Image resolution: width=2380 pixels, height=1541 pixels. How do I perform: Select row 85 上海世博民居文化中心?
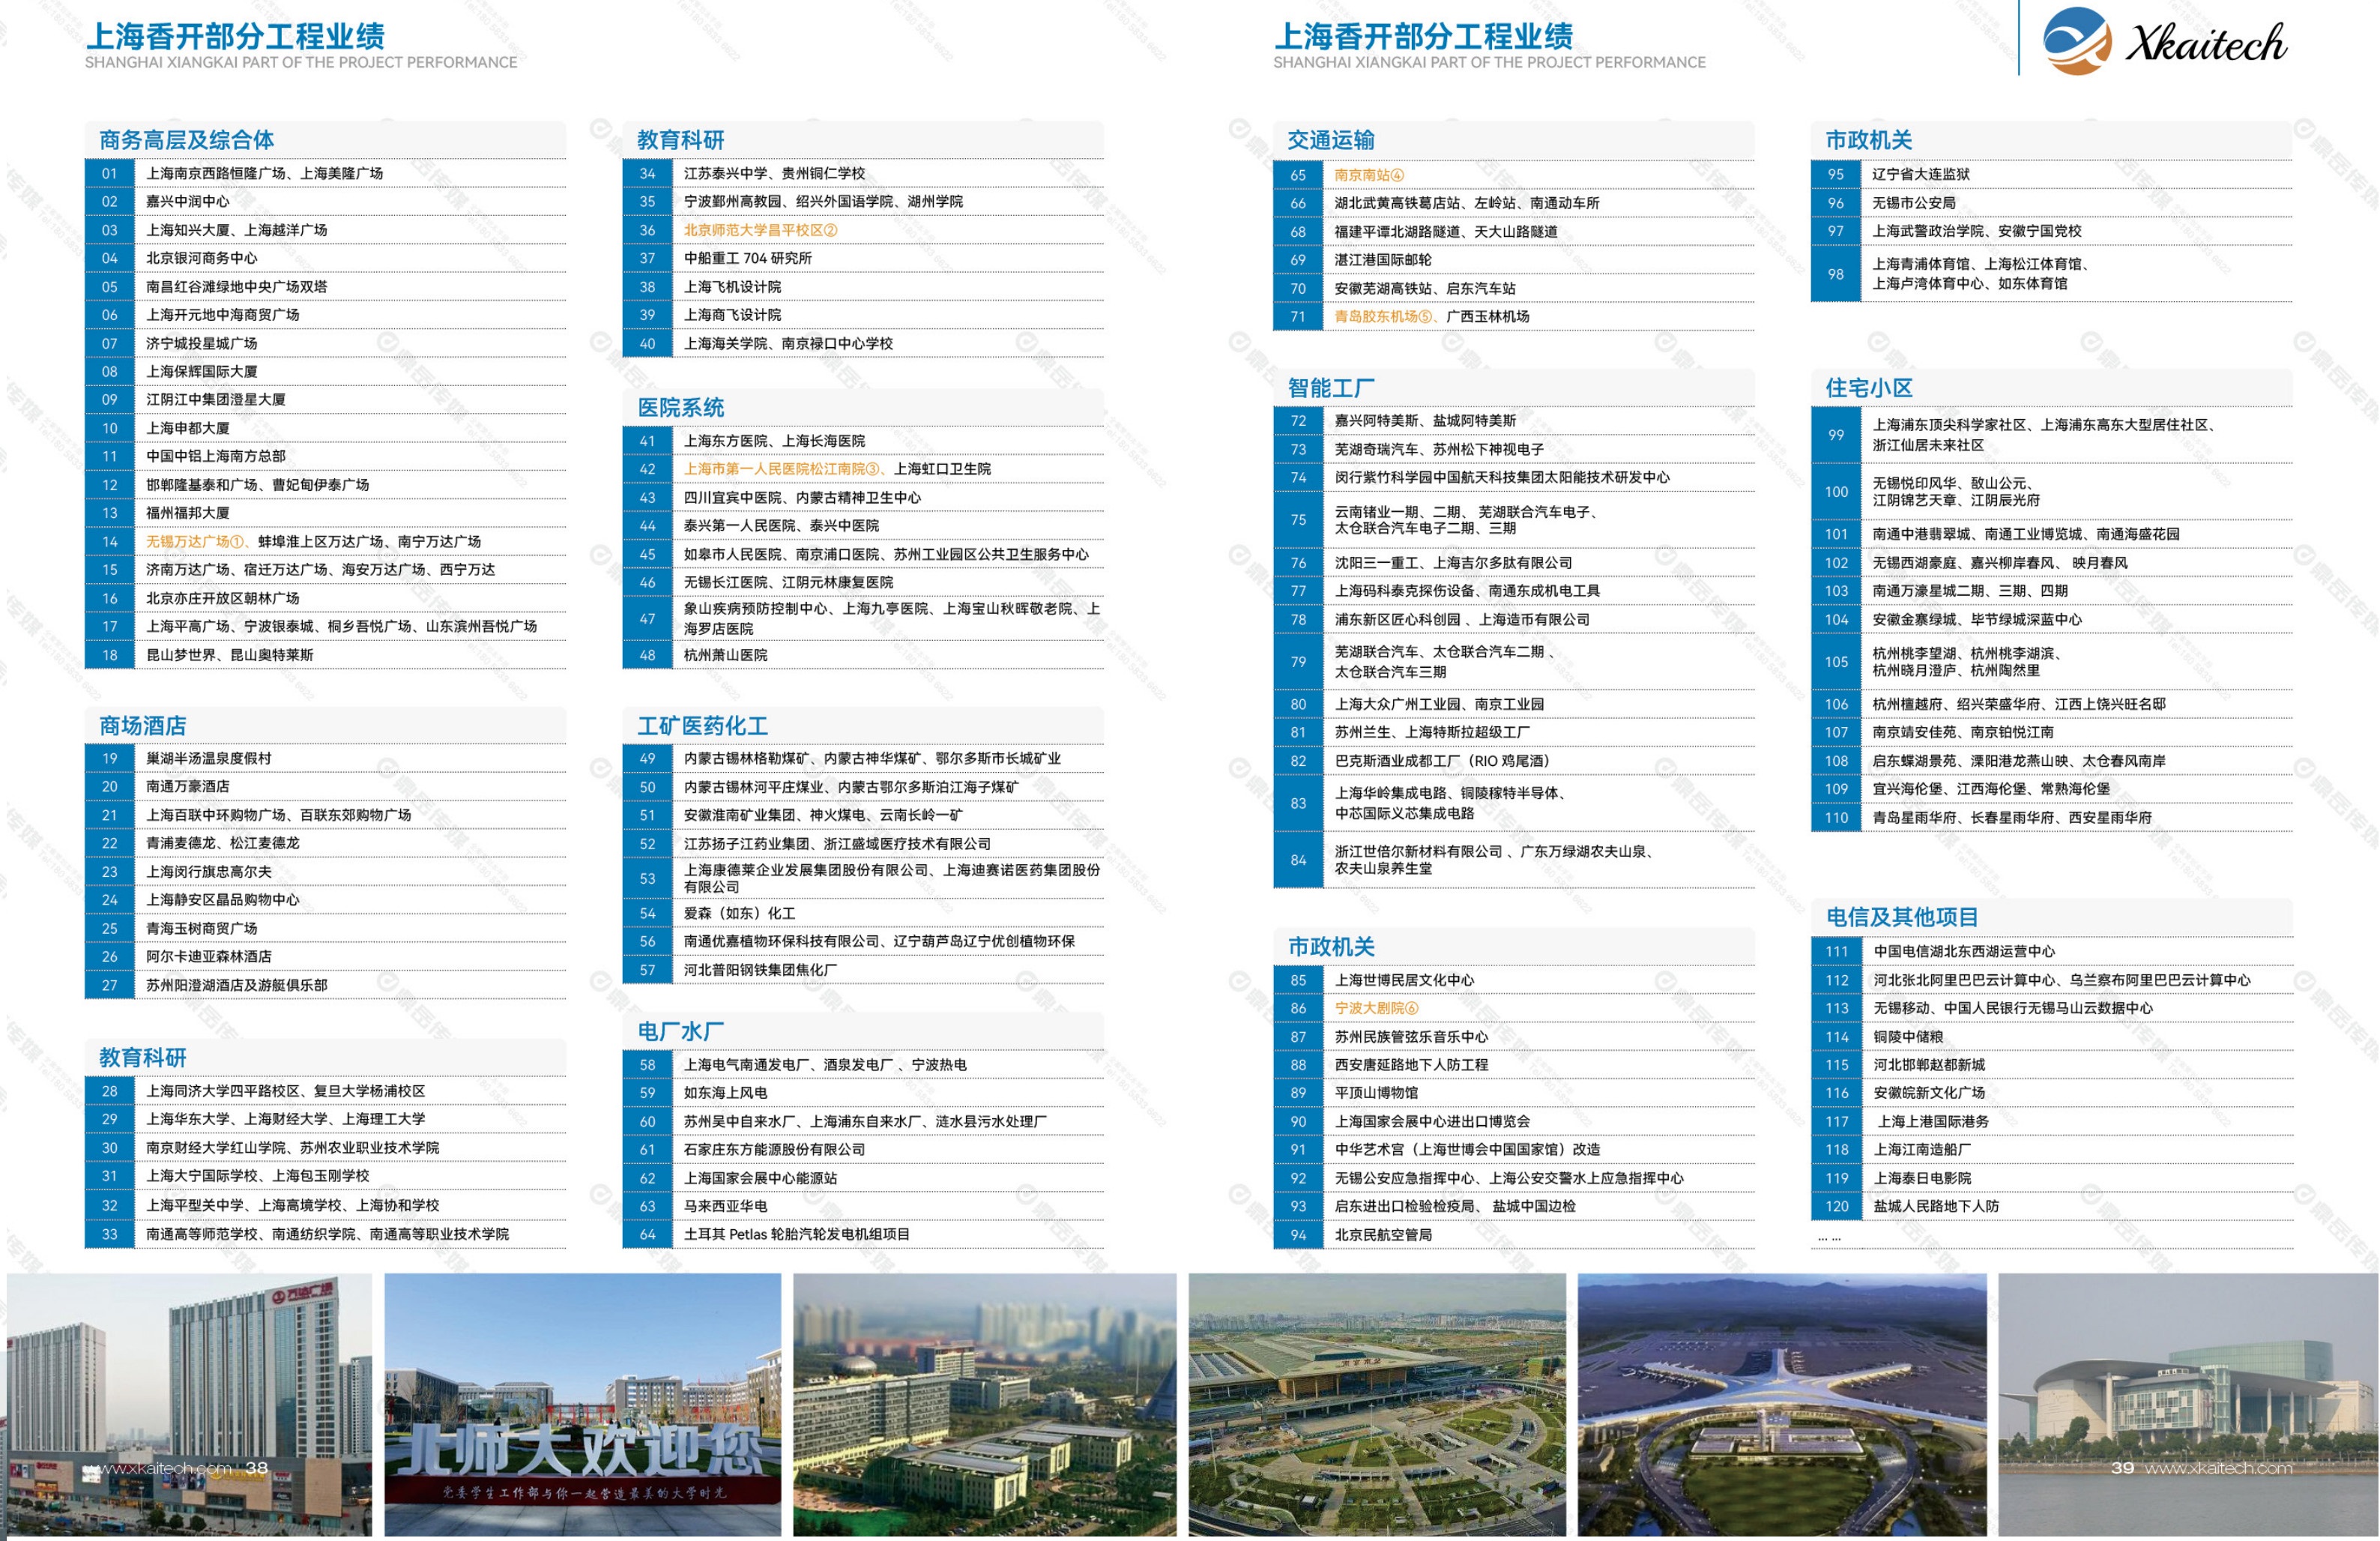coord(1514,980)
